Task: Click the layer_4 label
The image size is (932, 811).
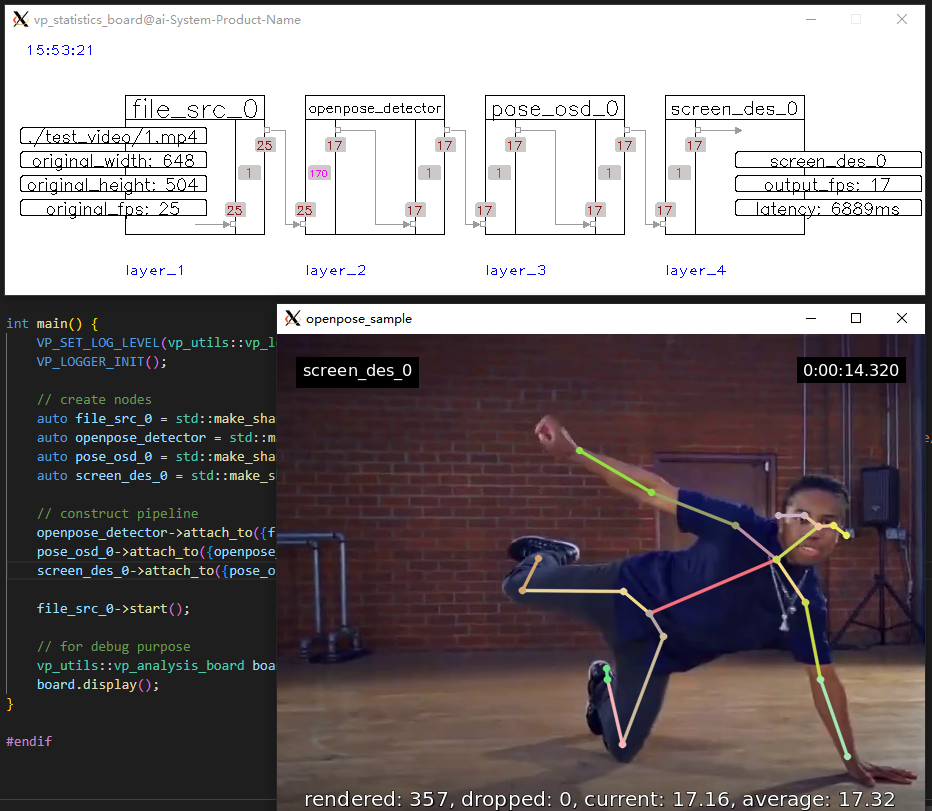Action: pyautogui.click(x=695, y=270)
